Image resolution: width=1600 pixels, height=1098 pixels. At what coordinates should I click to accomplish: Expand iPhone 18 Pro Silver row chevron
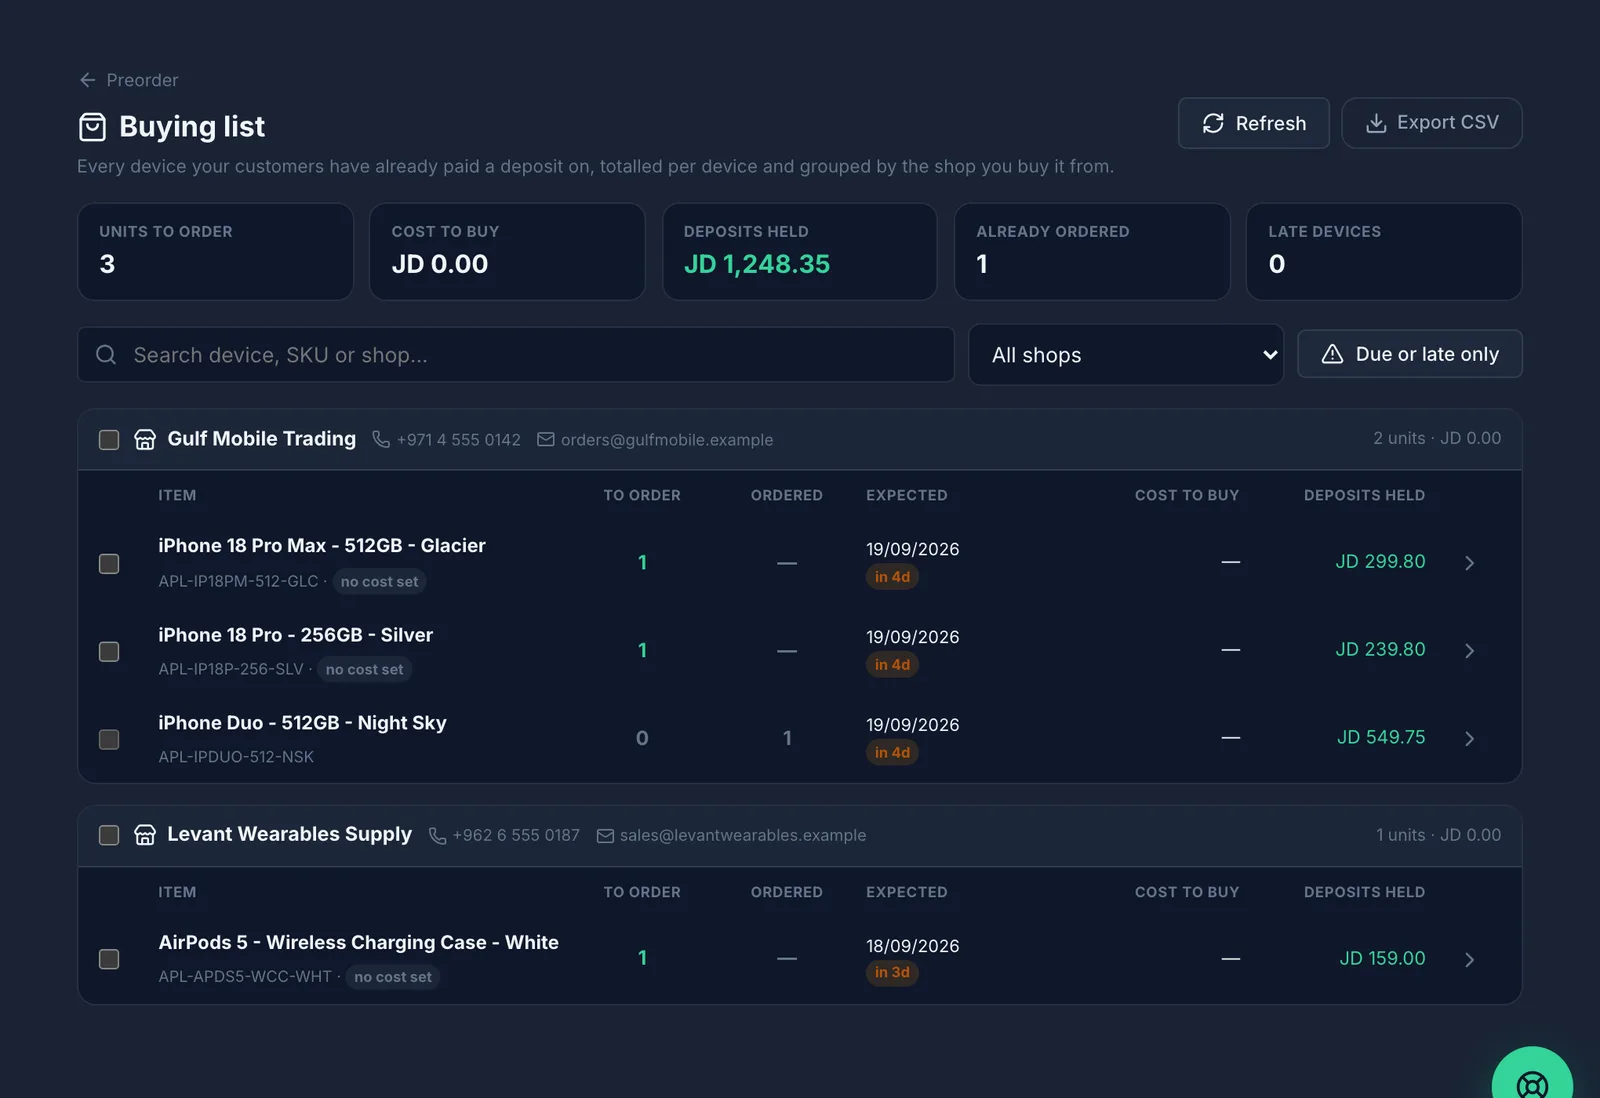pos(1469,651)
